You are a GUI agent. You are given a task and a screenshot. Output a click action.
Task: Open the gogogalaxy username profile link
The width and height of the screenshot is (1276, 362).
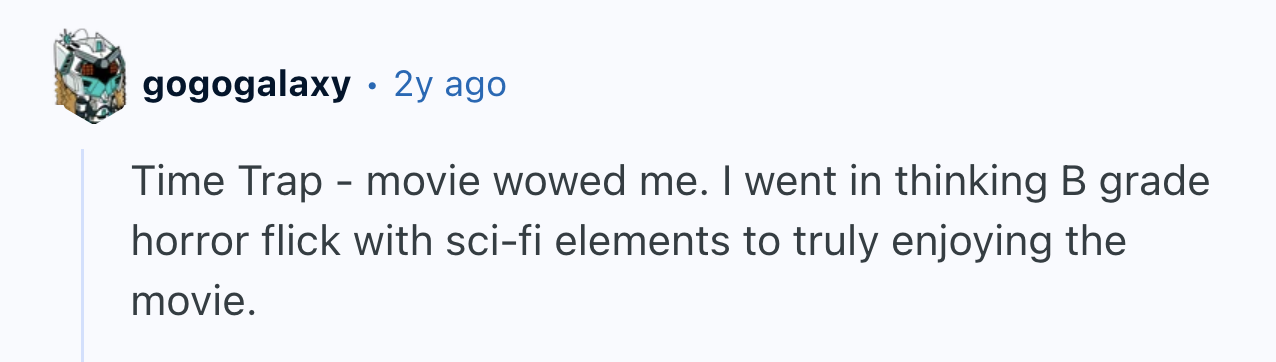[x=246, y=86]
